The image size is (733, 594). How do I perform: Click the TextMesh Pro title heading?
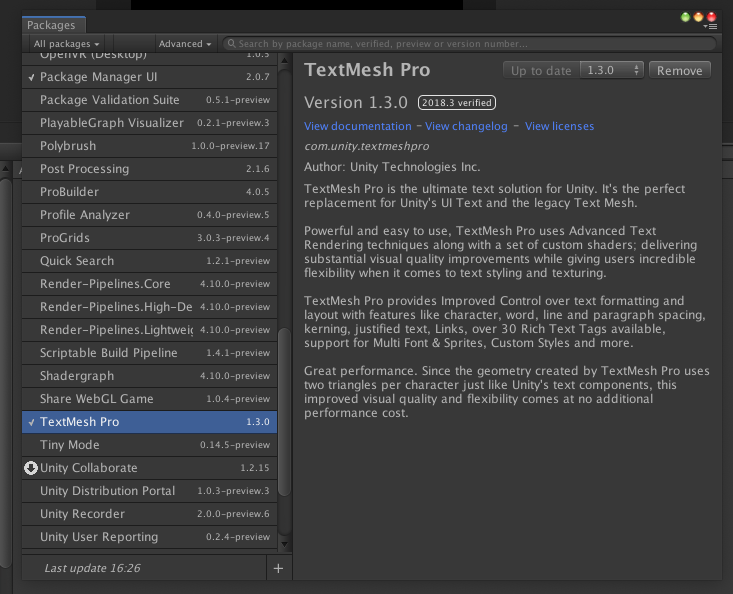coord(367,70)
